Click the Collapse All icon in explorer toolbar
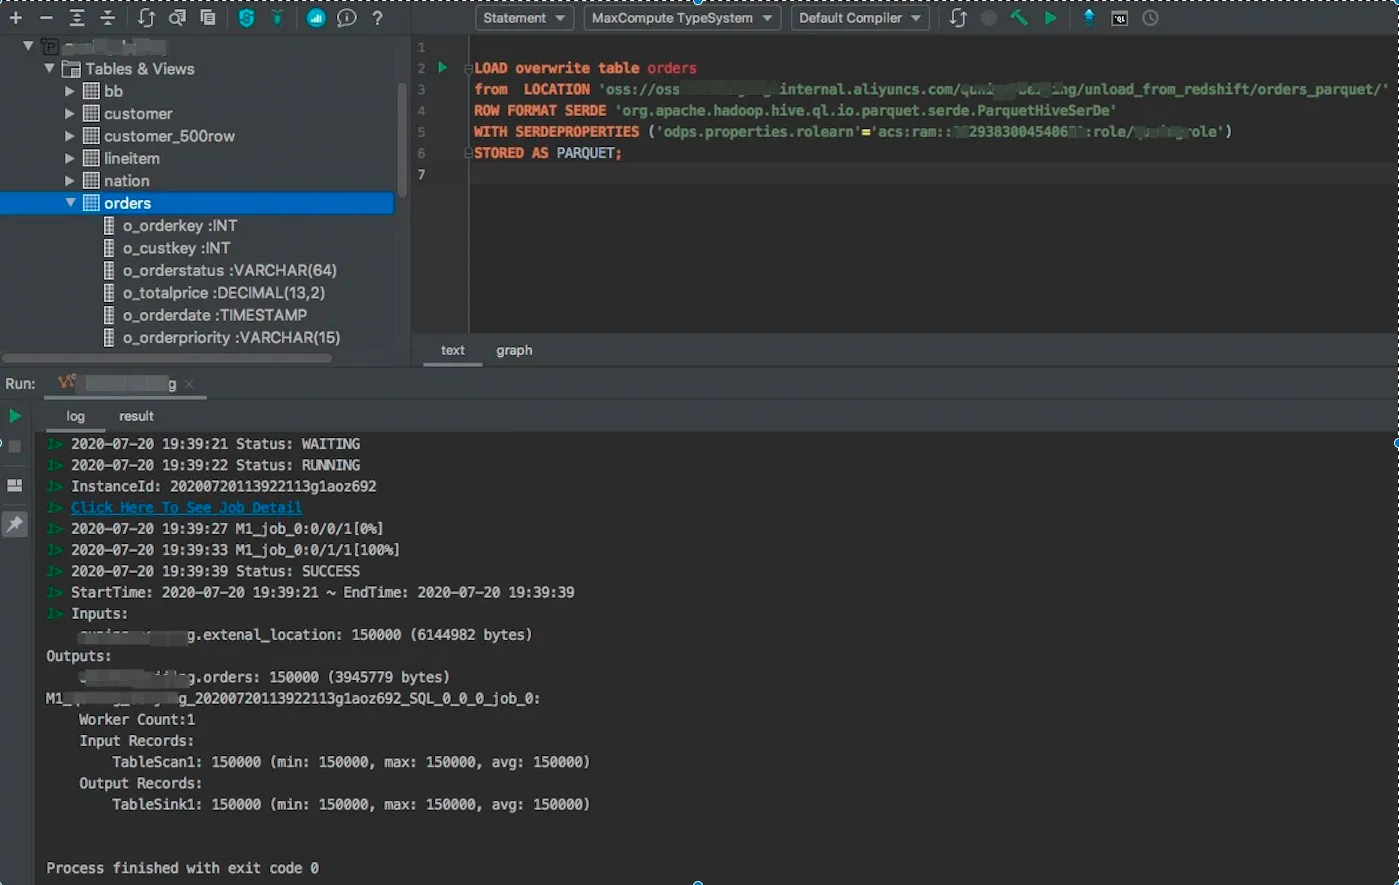This screenshot has width=1399, height=885. [108, 18]
